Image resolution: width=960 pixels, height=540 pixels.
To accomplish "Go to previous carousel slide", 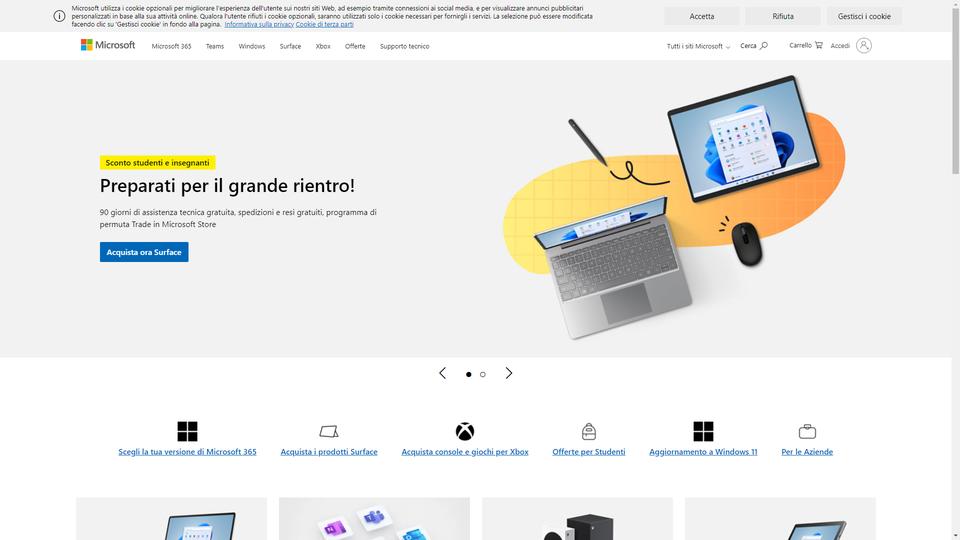I will pos(443,373).
